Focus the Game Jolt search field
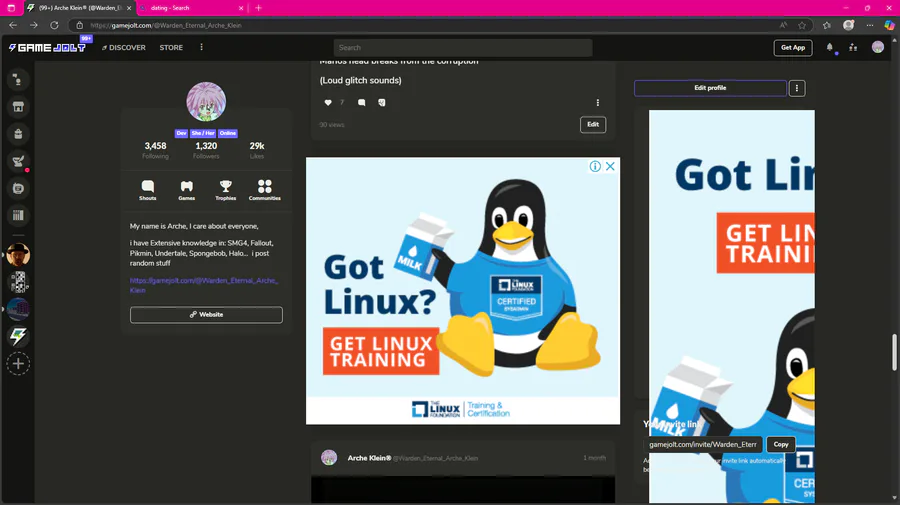 463,48
